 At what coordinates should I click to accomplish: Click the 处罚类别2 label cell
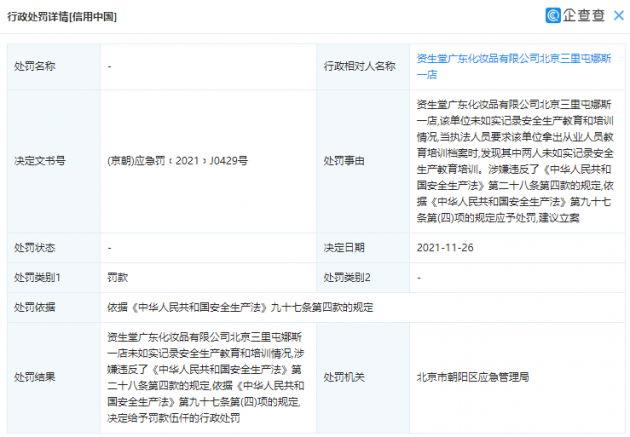click(x=363, y=278)
